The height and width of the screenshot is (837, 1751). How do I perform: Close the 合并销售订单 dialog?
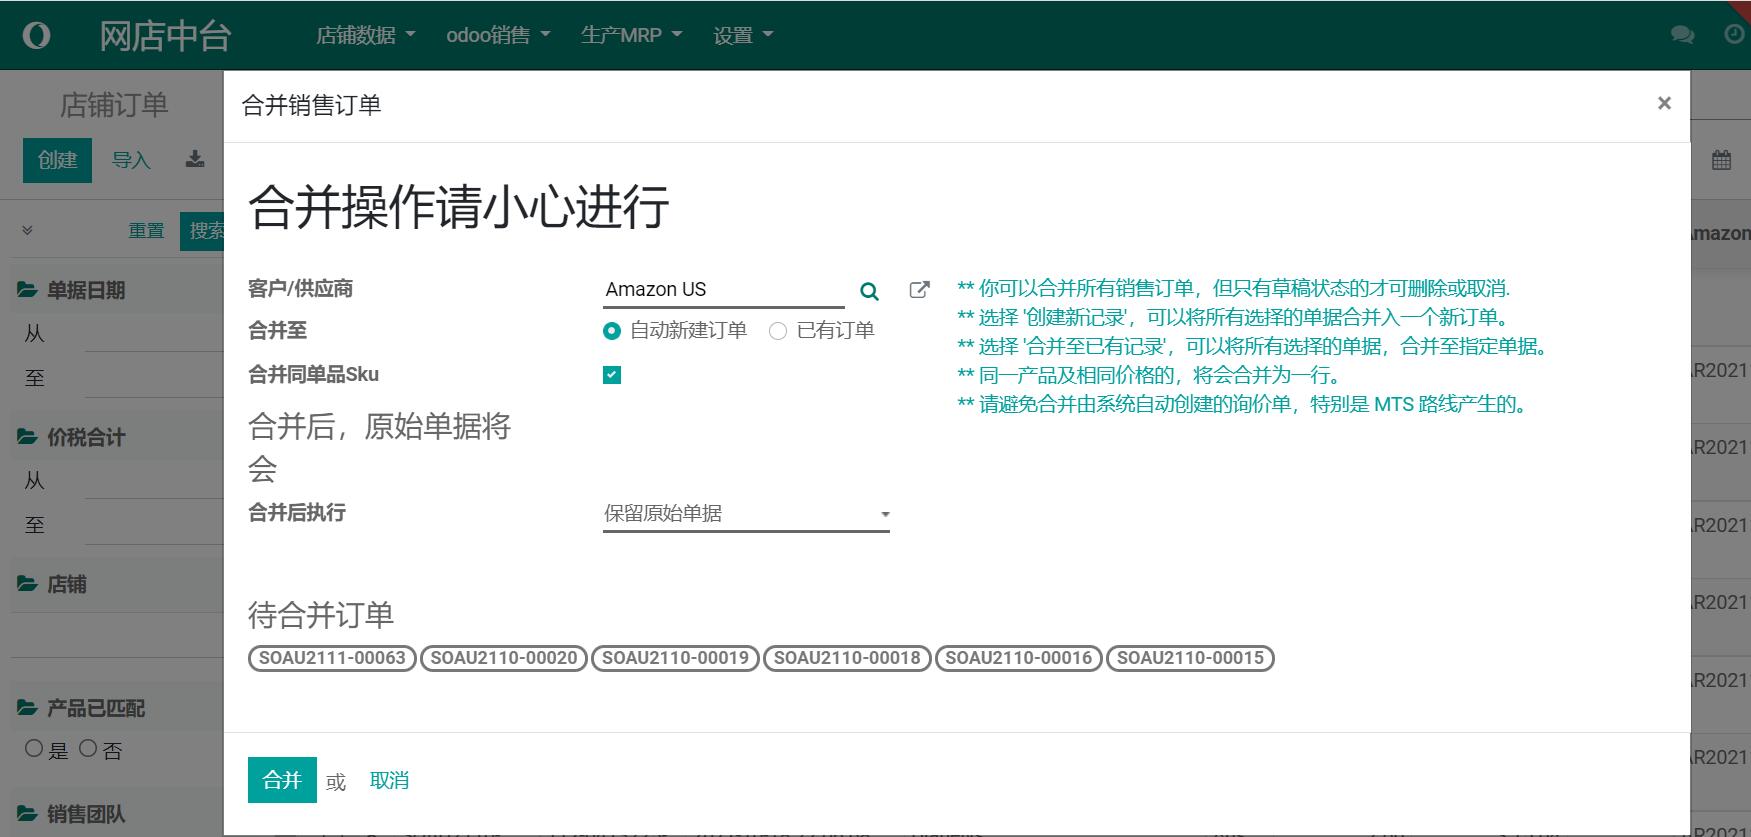click(1664, 103)
